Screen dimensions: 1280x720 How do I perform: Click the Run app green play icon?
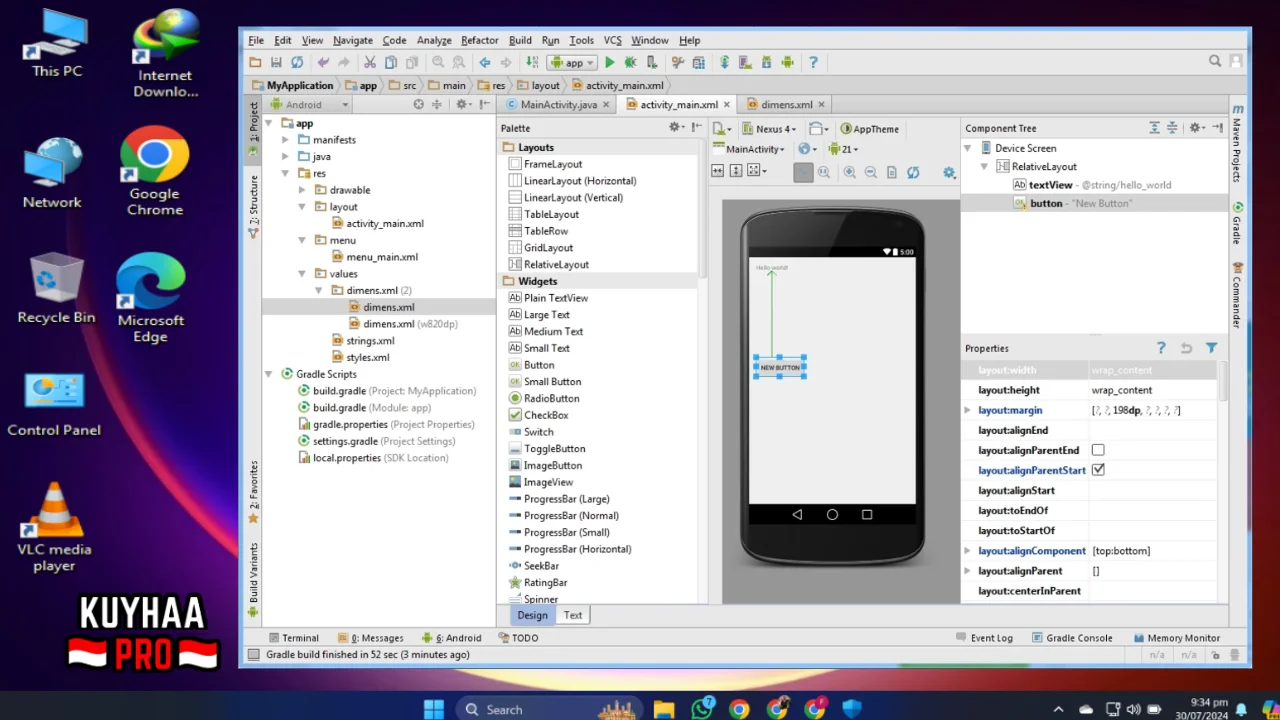point(609,62)
